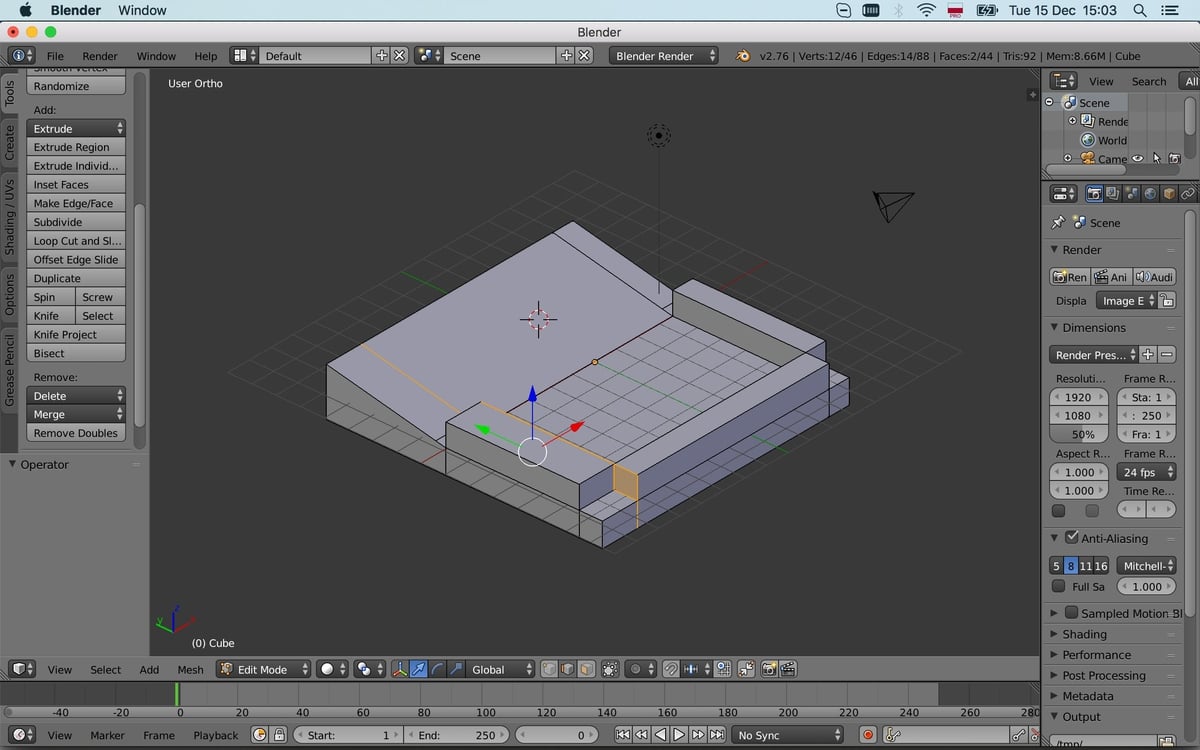Click the OpenGL render image camera icon
Image resolution: width=1200 pixels, height=750 pixels.
(x=770, y=669)
